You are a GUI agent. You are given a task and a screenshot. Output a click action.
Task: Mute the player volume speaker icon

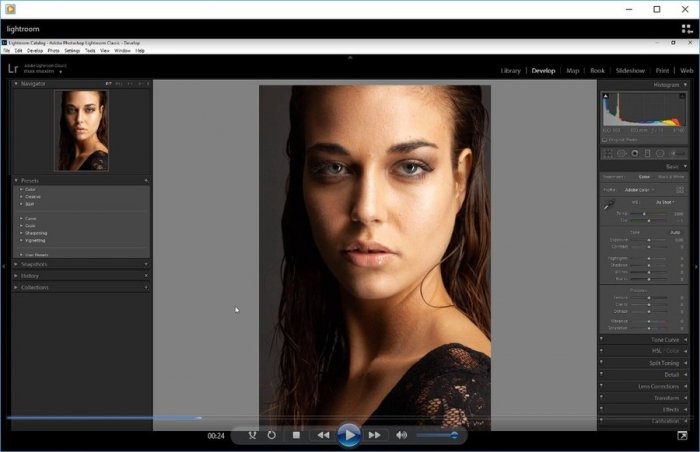click(401, 435)
